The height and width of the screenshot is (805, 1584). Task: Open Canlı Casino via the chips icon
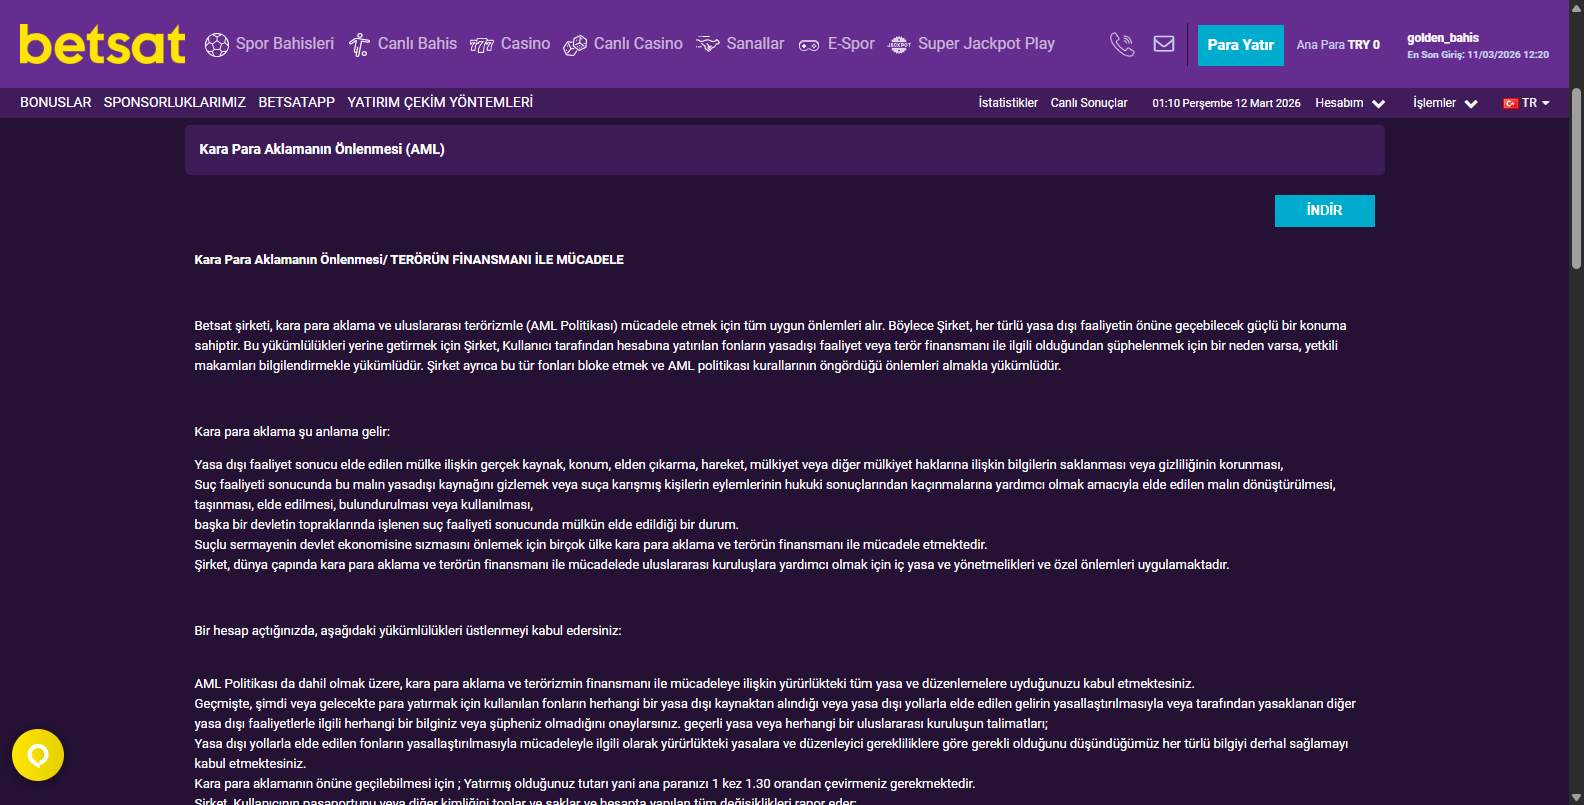coord(575,45)
